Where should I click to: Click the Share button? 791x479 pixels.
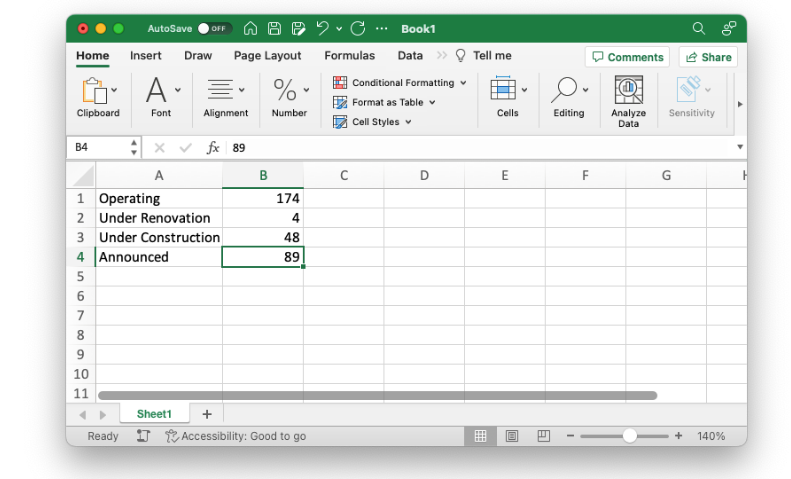click(x=707, y=57)
